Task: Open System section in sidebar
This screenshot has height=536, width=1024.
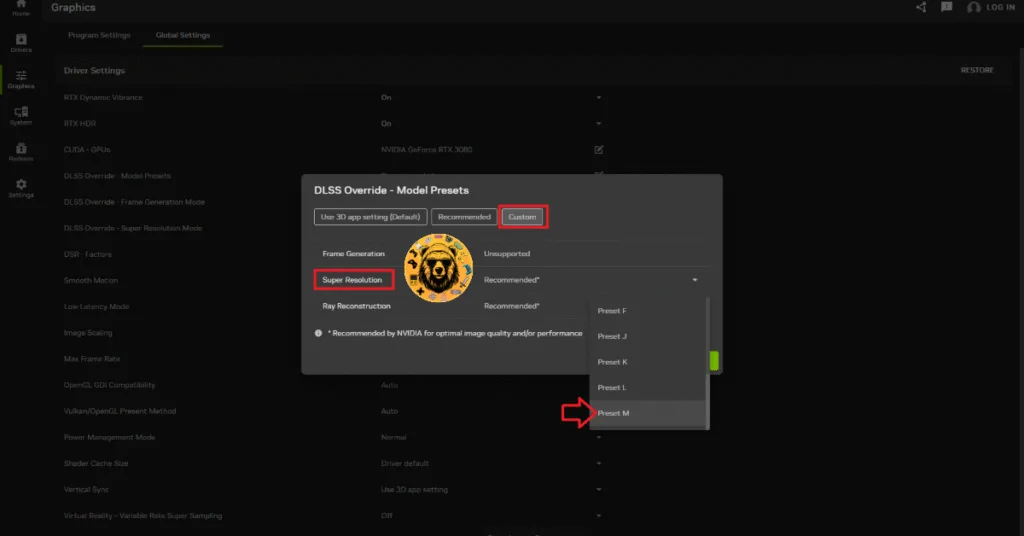Action: (21, 116)
